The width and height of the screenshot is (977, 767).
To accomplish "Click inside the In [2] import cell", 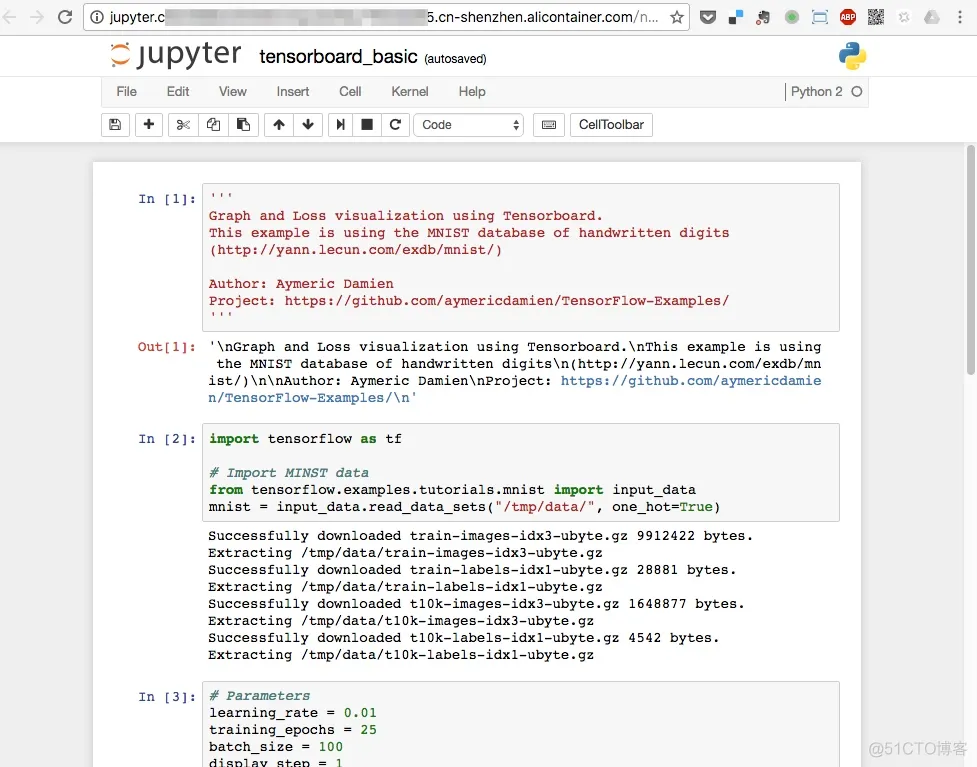I will coord(520,472).
